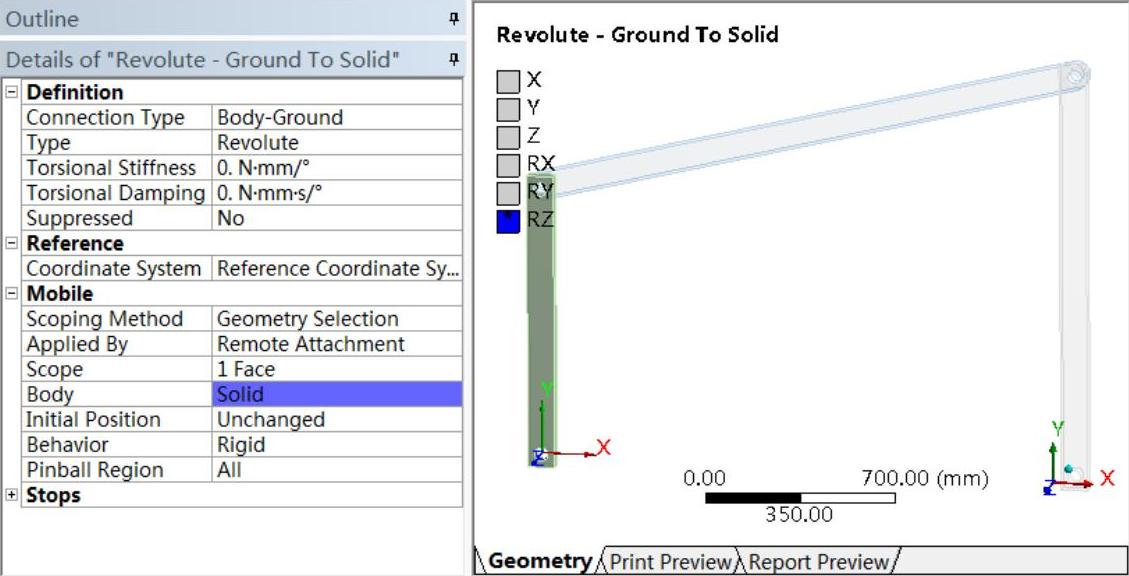Click the Suppressed value field showing No
The image size is (1129, 576).
335,219
